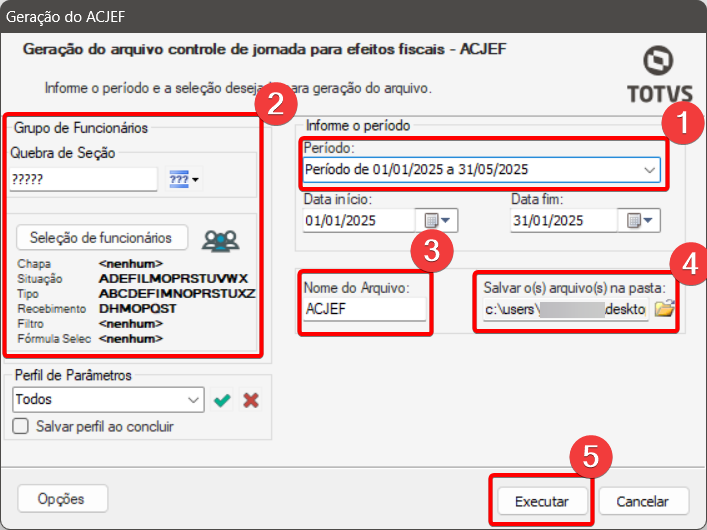Click the Situação value ADEFILMOPRSTUVWX
The image size is (707, 530).
(173, 279)
